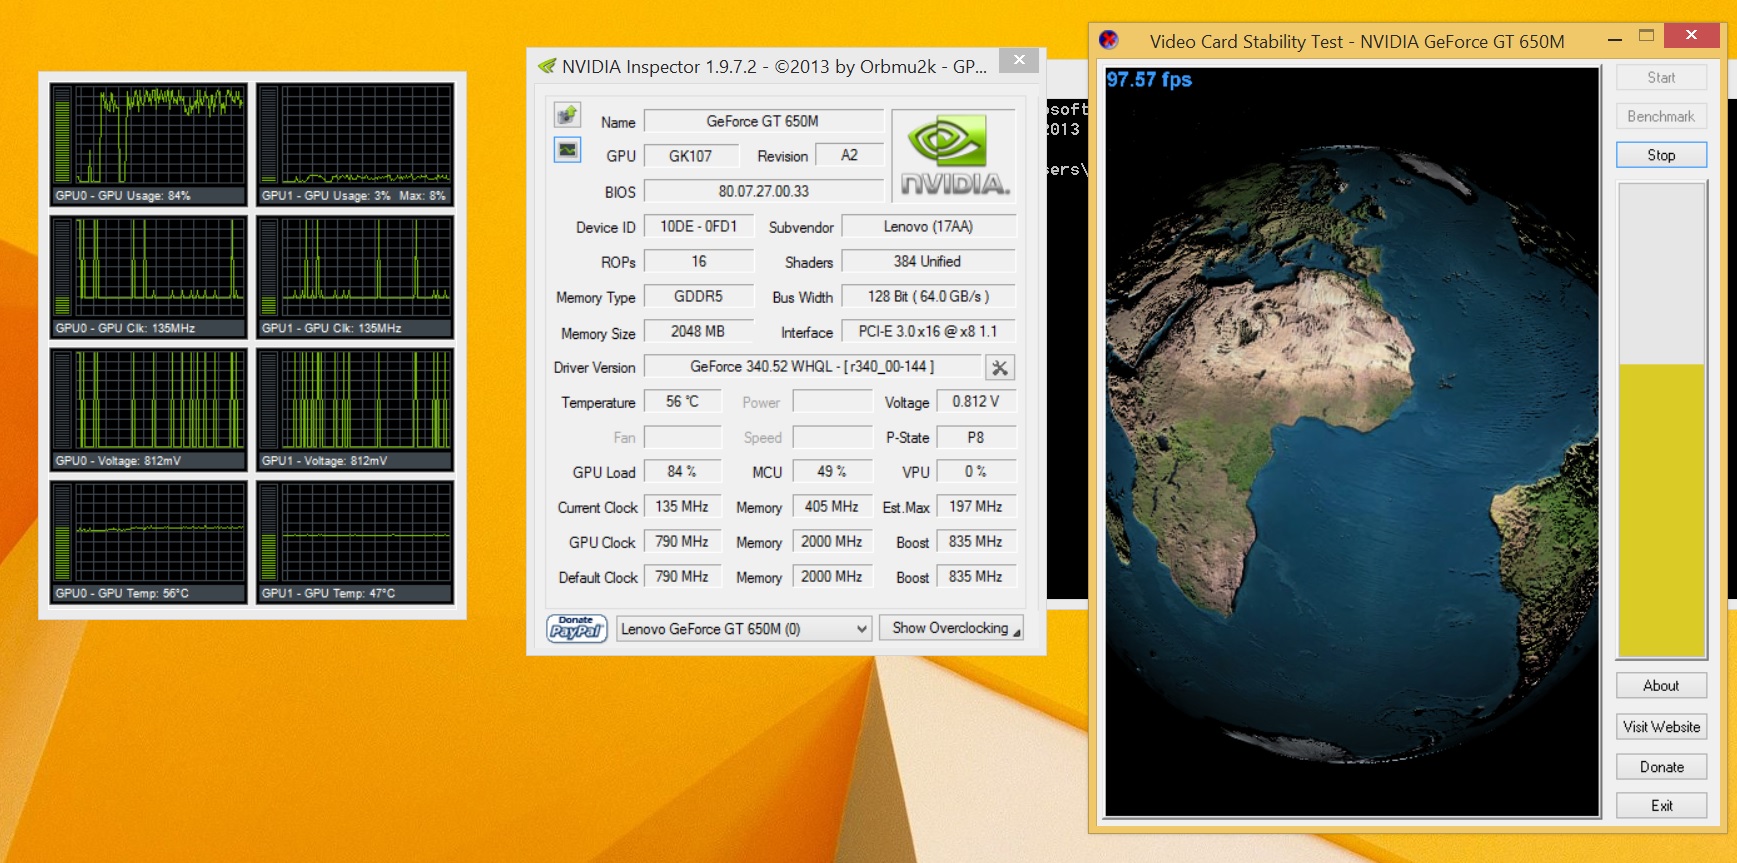Click NVIDIA Inspector title bar icon
The height and width of the screenshot is (863, 1737).
[546, 66]
